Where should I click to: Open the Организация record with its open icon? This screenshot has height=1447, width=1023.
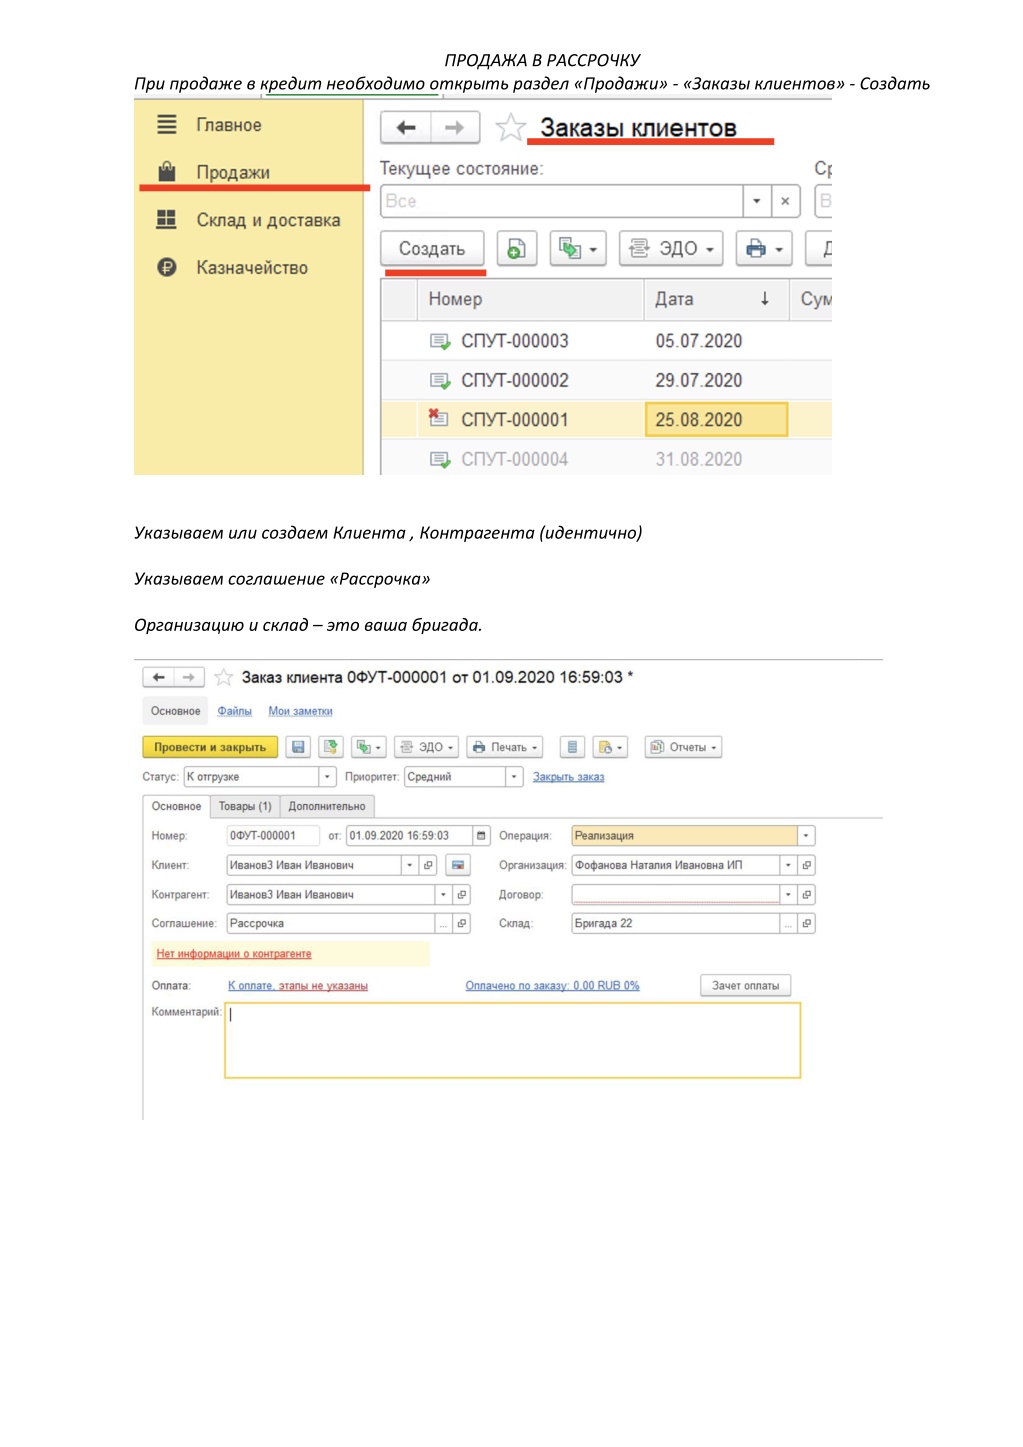[806, 865]
